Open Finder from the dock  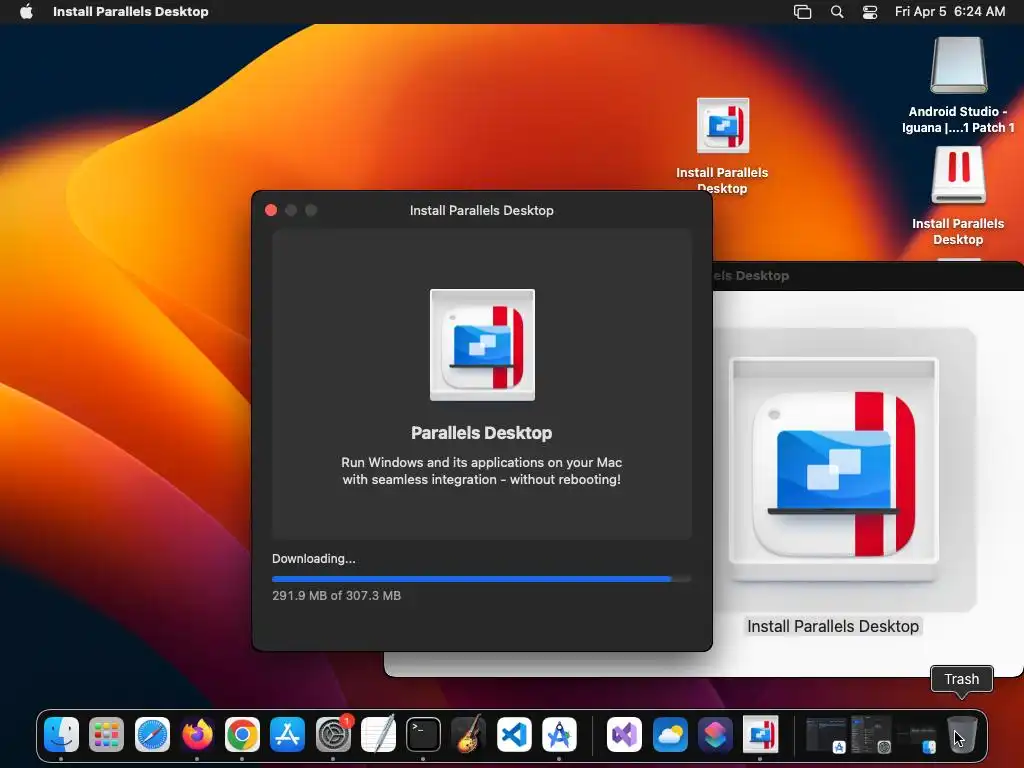(61, 735)
